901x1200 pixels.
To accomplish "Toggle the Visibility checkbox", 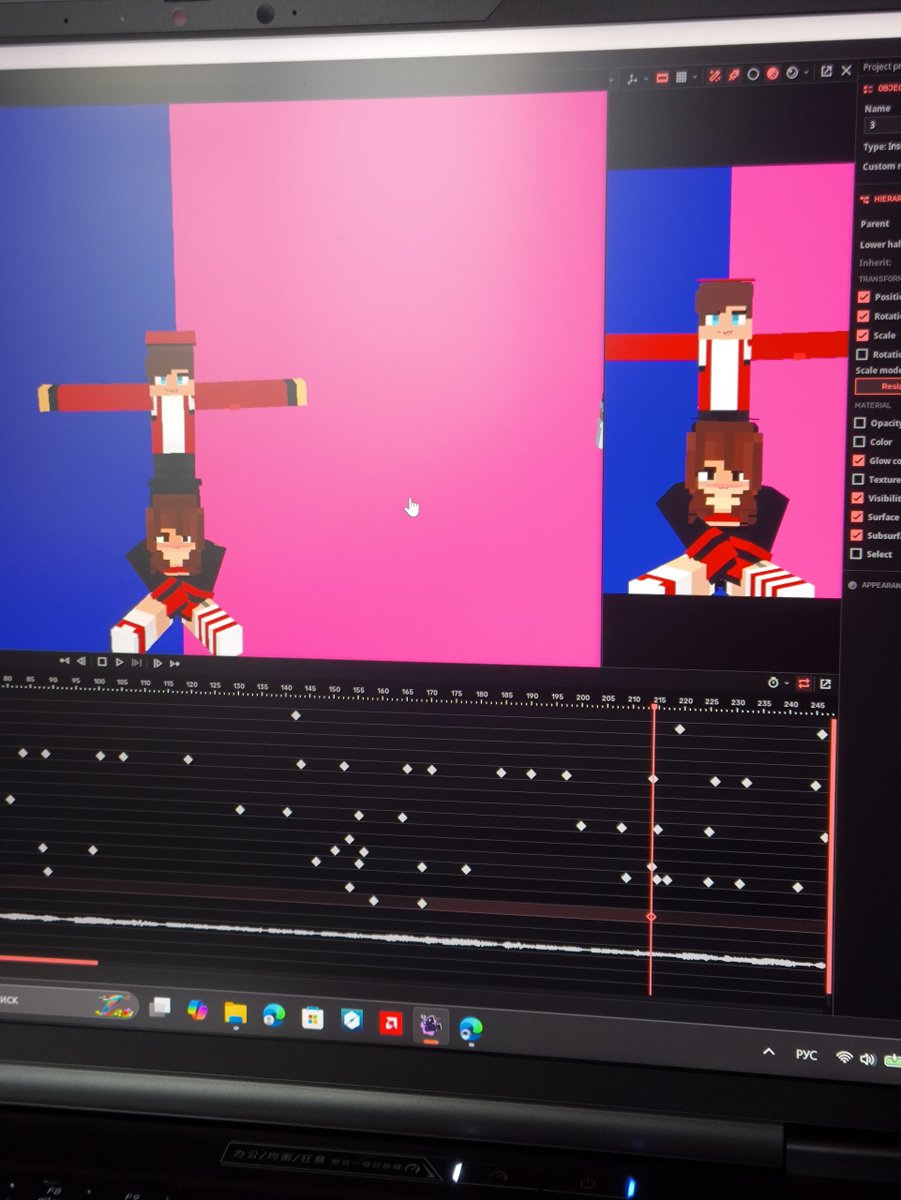I will click(x=857, y=498).
